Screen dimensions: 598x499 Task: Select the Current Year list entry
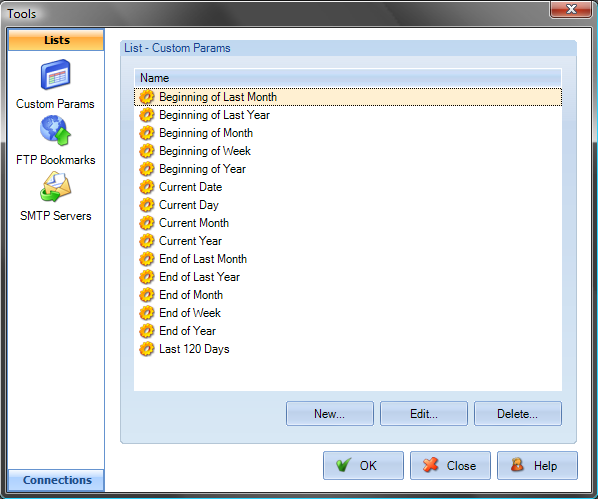(x=347, y=241)
